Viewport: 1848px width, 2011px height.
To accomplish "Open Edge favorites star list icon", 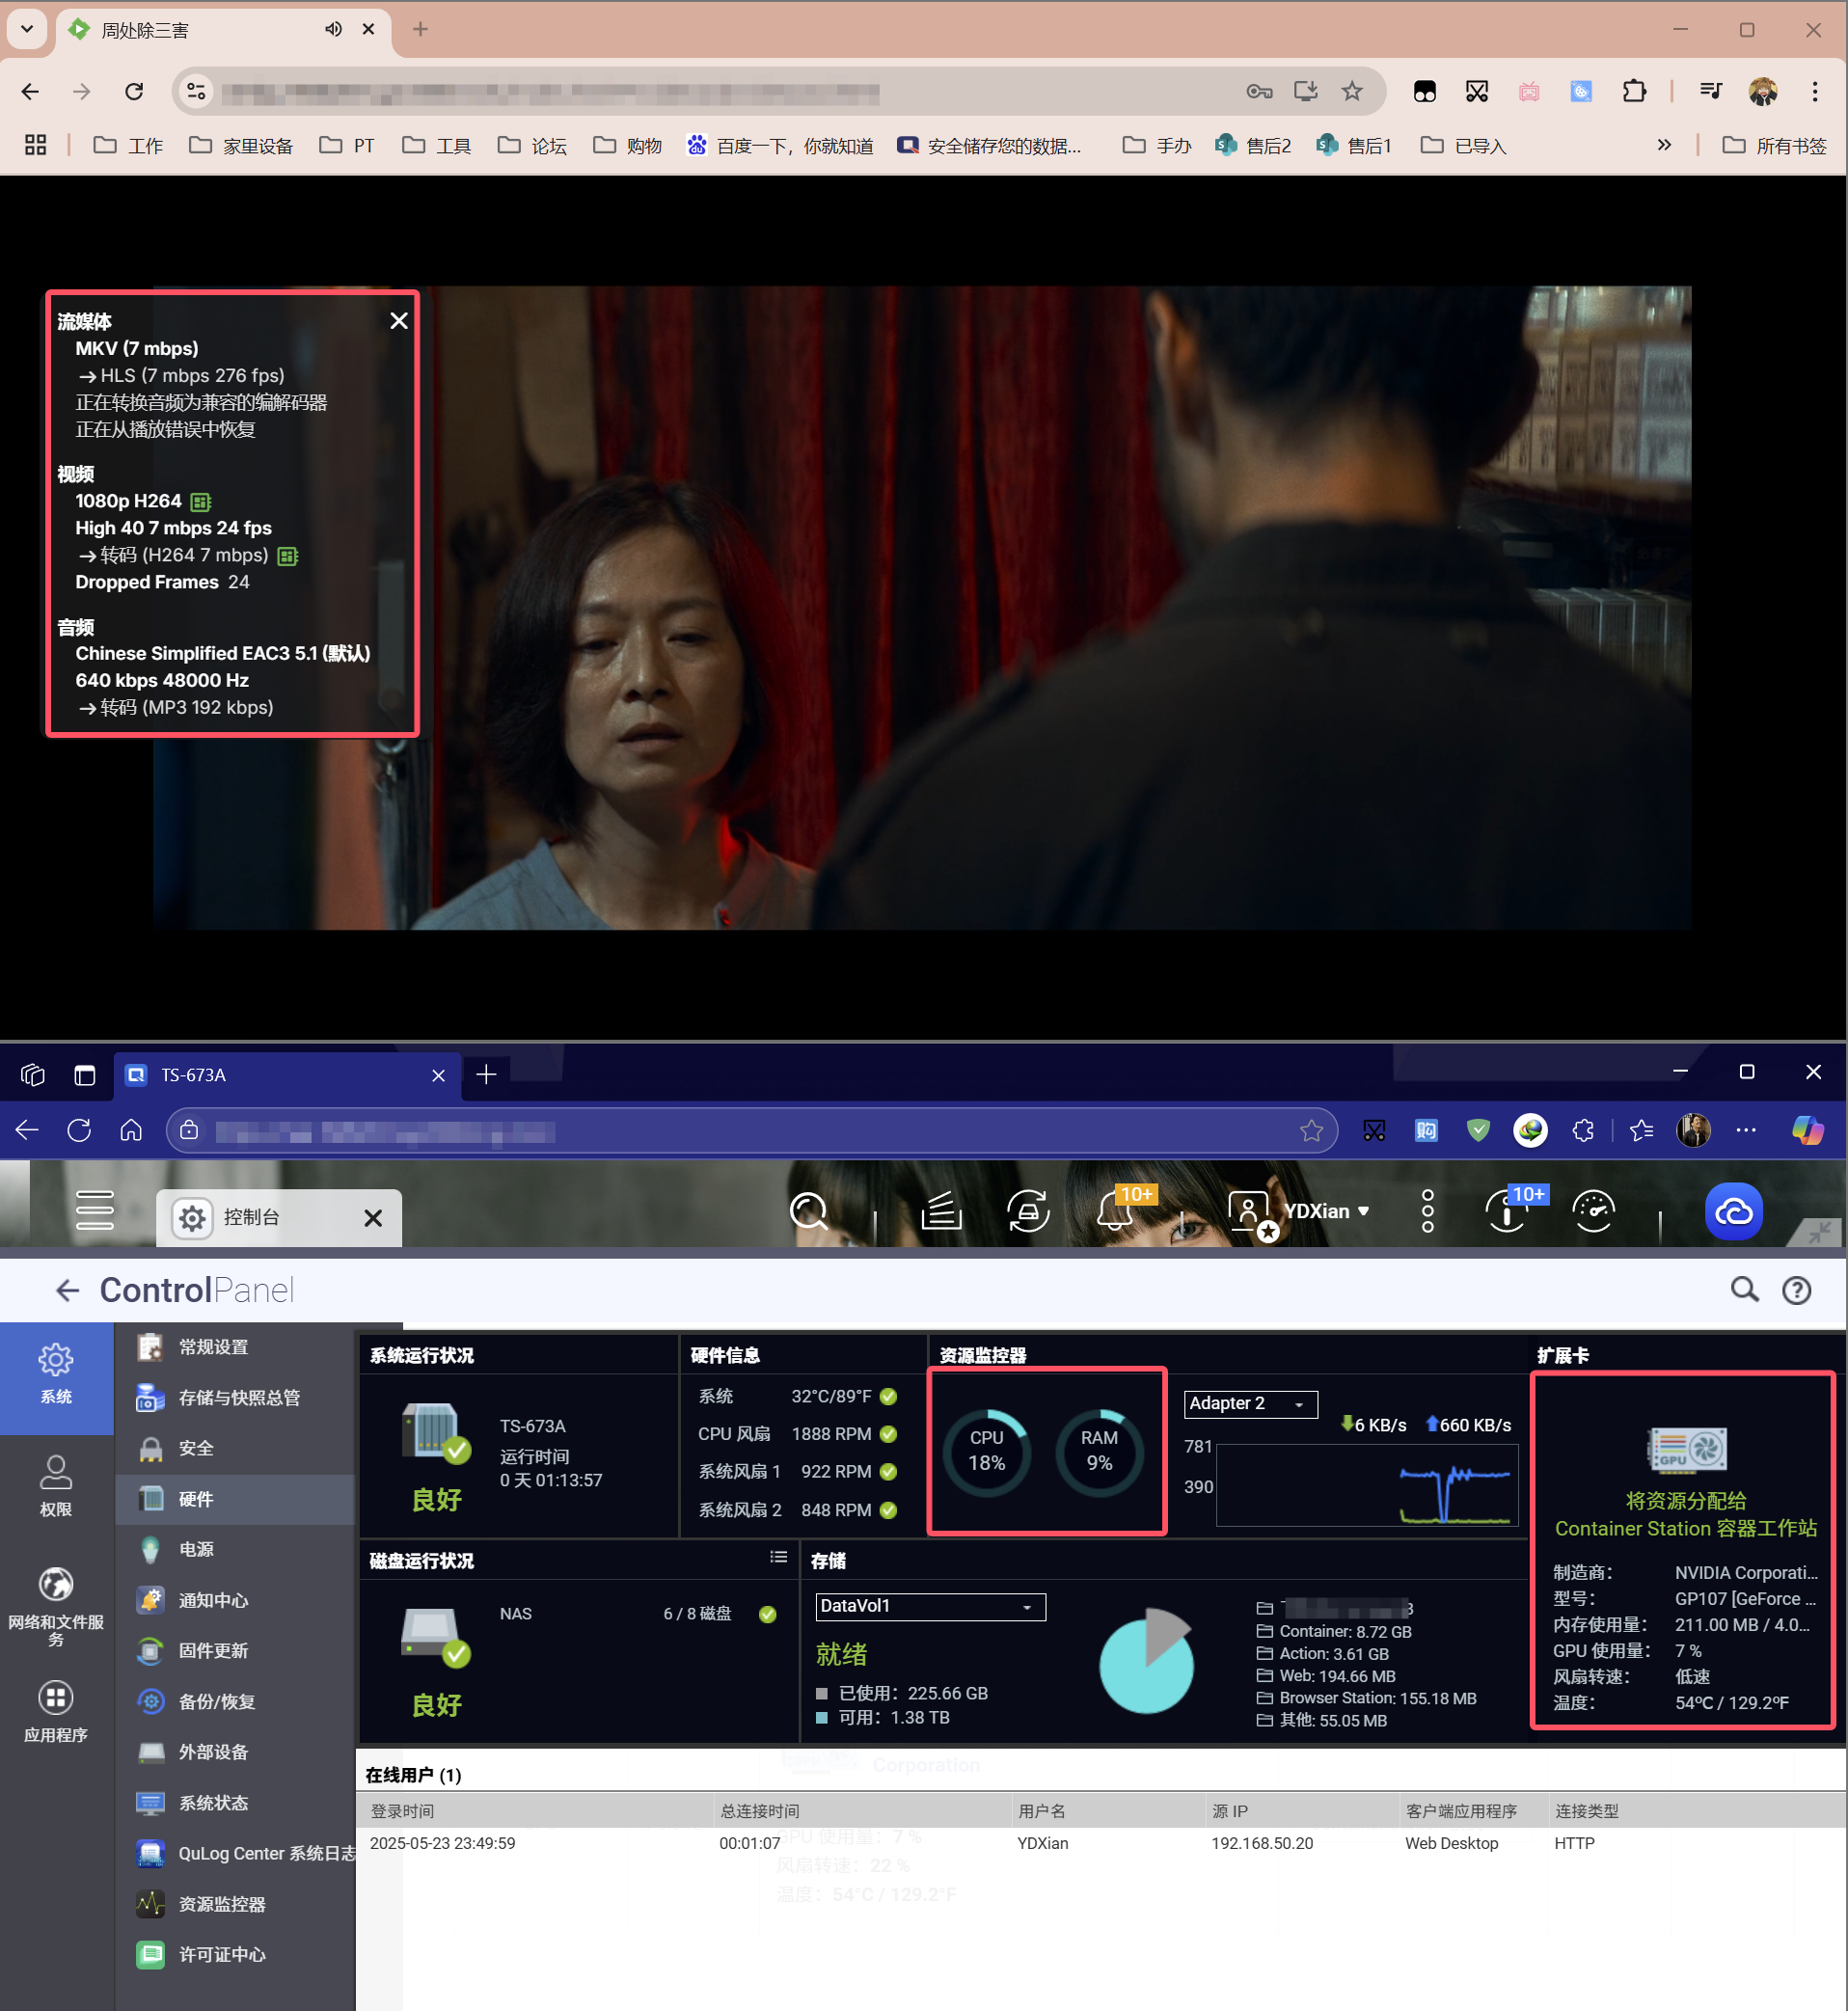I will (1641, 1130).
